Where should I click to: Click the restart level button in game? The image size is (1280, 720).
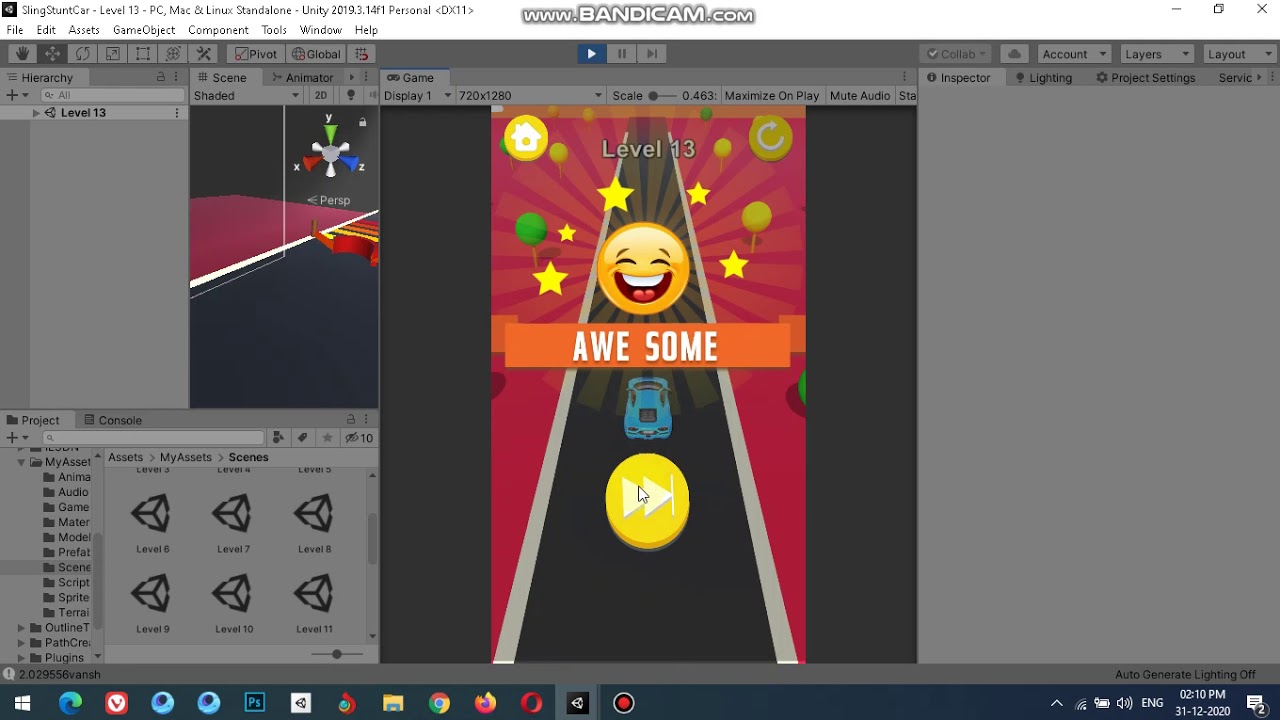click(770, 137)
